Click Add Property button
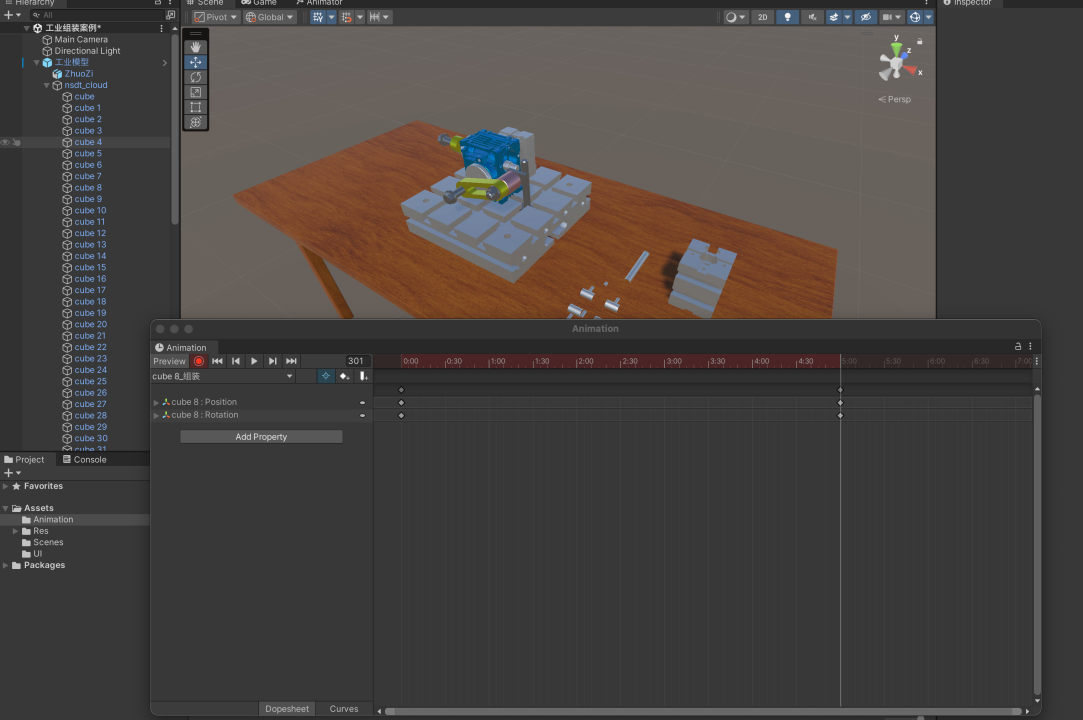1083x720 pixels. (261, 437)
